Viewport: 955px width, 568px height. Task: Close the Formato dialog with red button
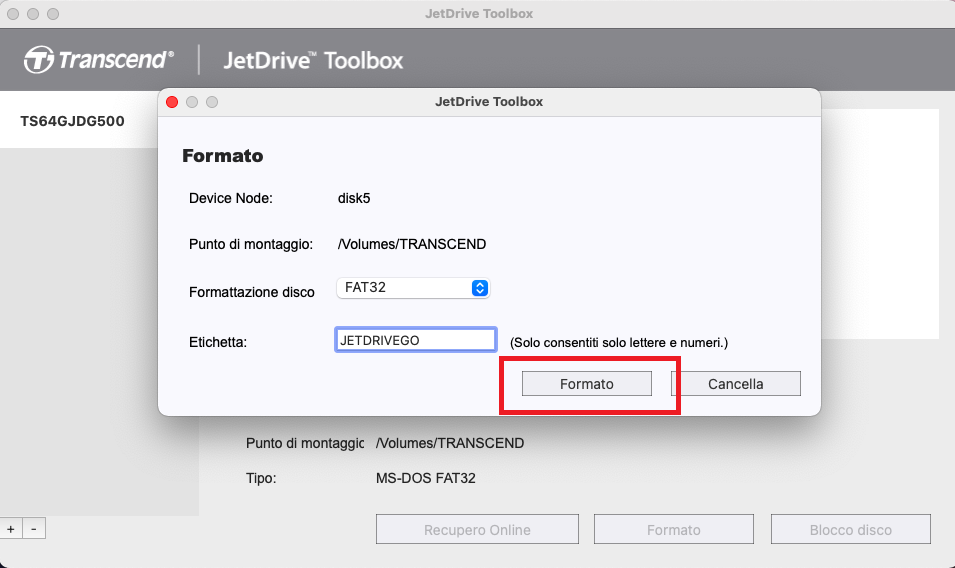coord(172,102)
